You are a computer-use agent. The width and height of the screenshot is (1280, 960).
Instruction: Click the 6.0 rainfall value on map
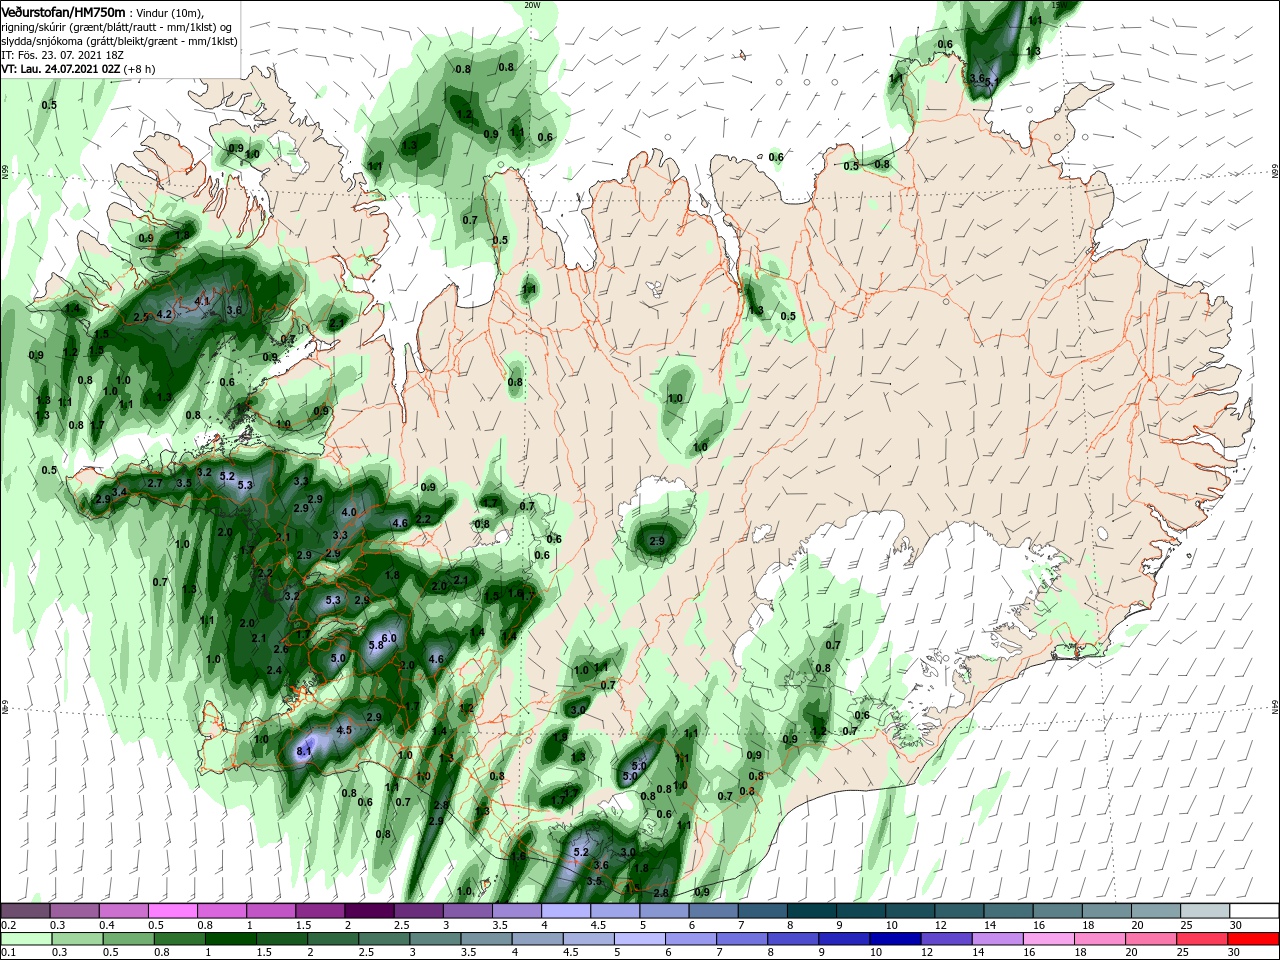pos(389,638)
